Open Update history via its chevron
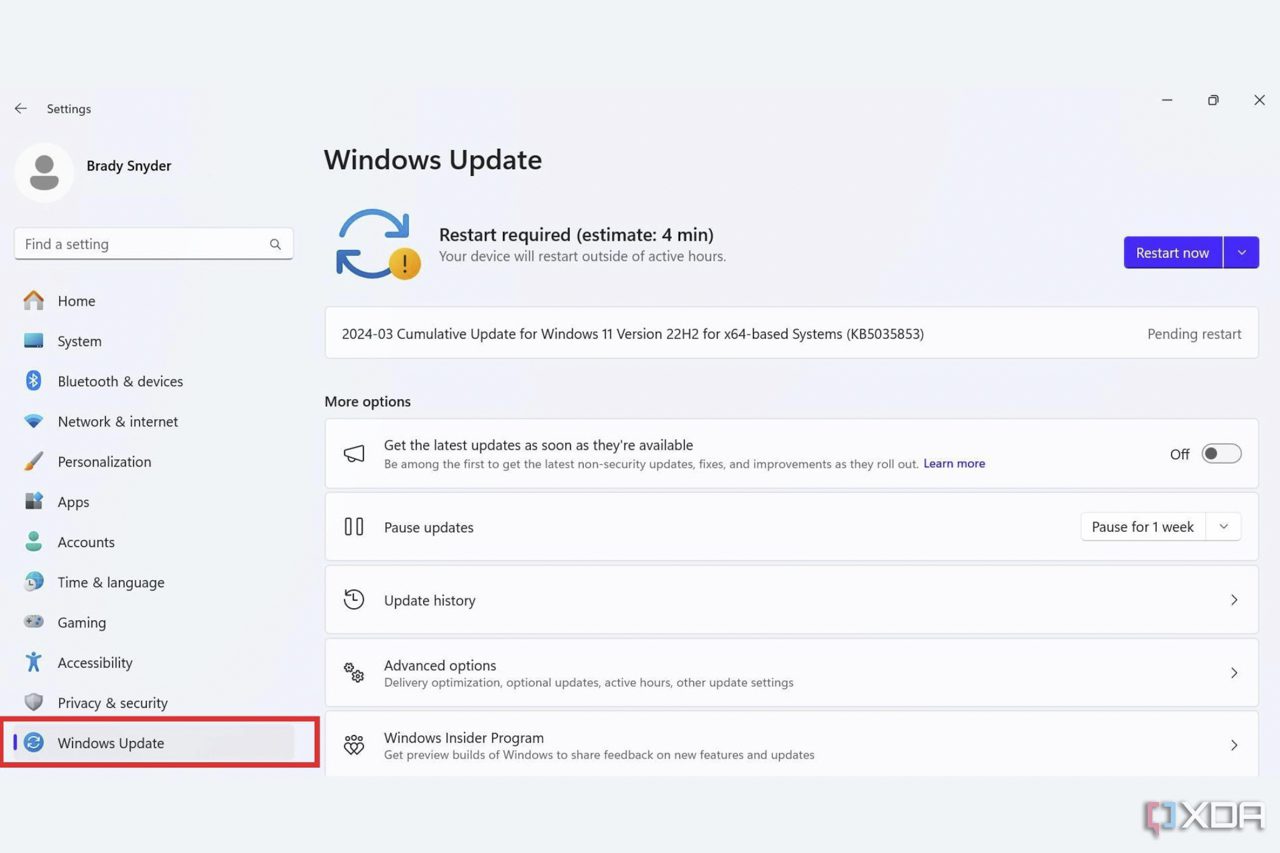This screenshot has width=1280, height=853. coord(1234,600)
